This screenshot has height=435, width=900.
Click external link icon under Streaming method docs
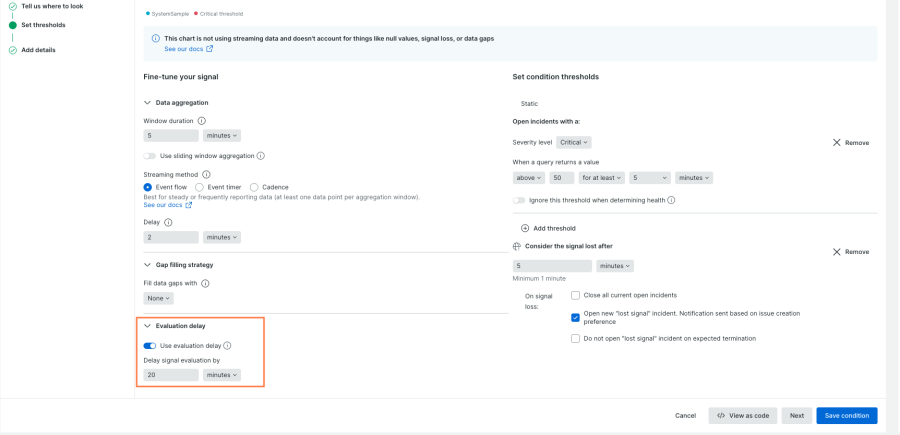(189, 205)
